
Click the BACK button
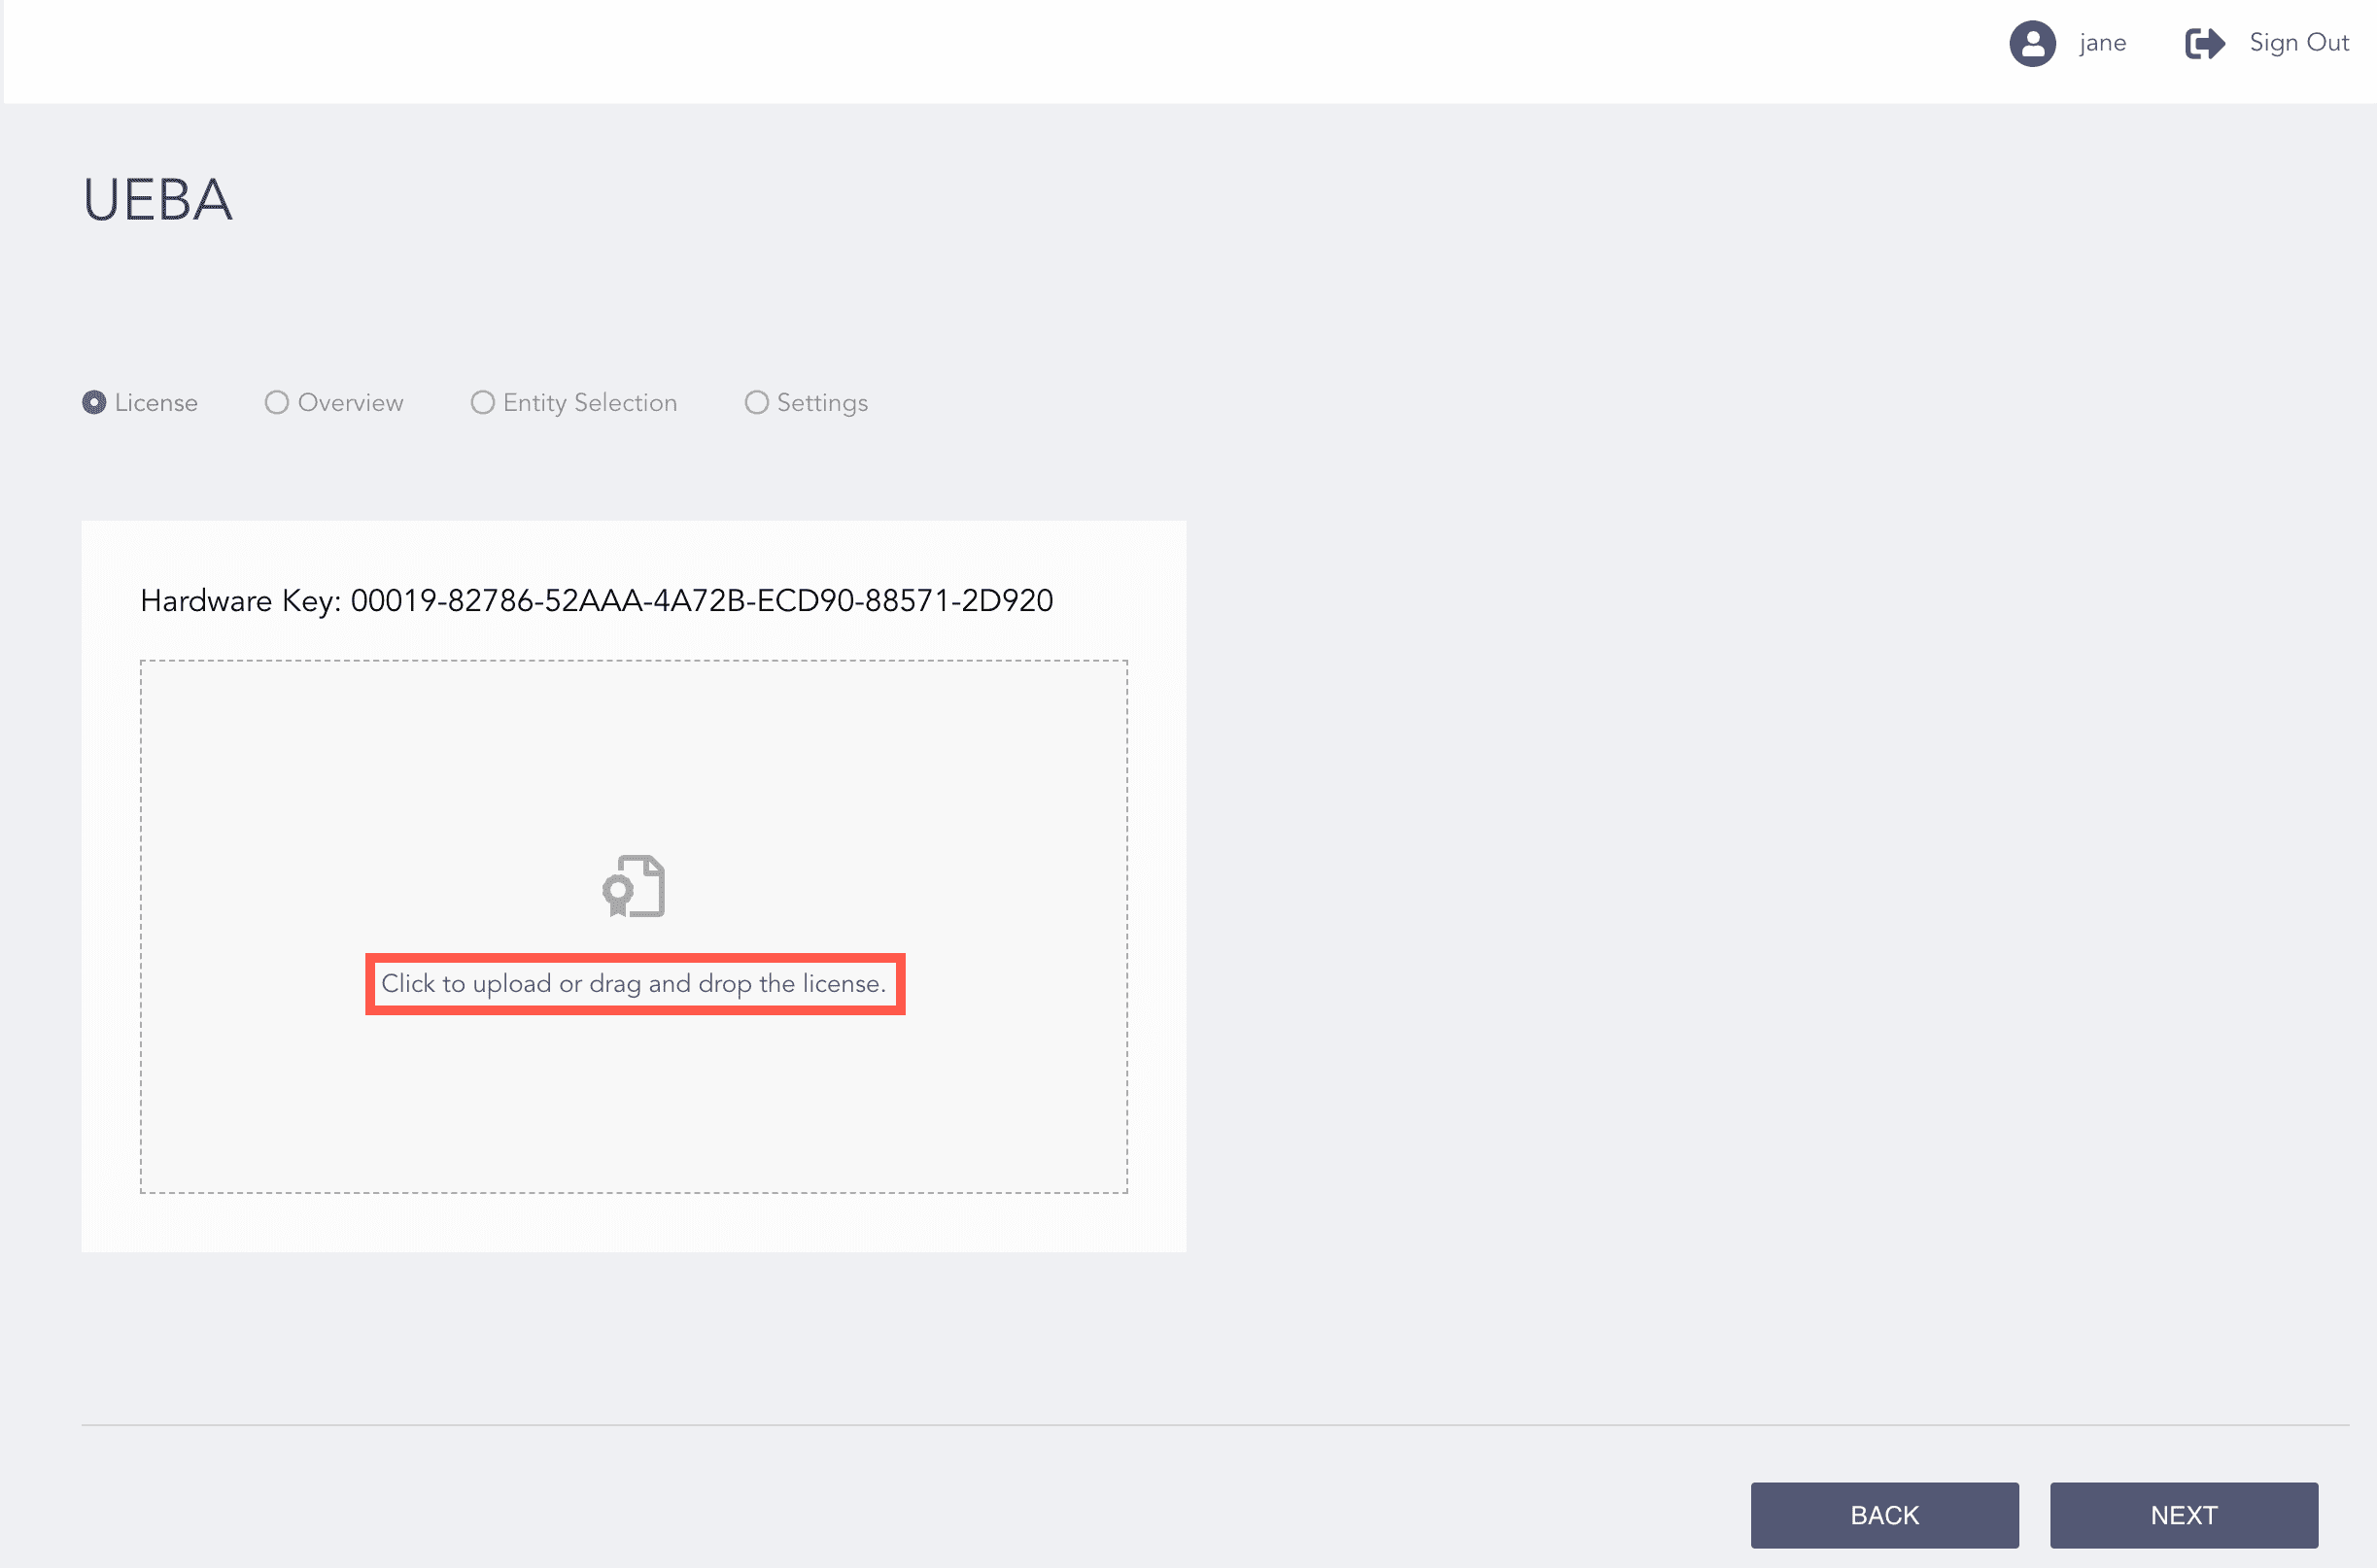1884,1514
